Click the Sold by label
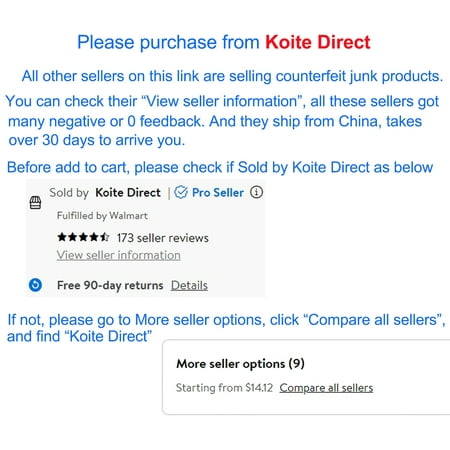 pyautogui.click(x=69, y=193)
